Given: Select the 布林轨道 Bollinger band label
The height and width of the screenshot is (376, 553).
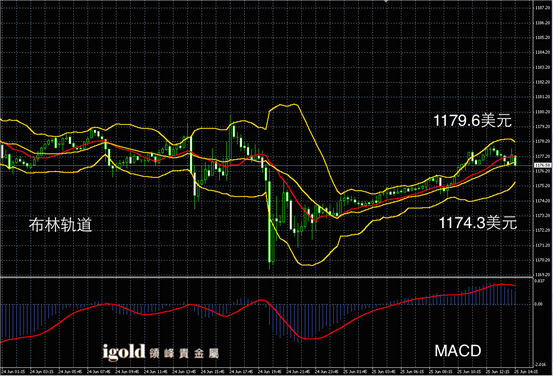Looking at the screenshot, I should pyautogui.click(x=60, y=225).
